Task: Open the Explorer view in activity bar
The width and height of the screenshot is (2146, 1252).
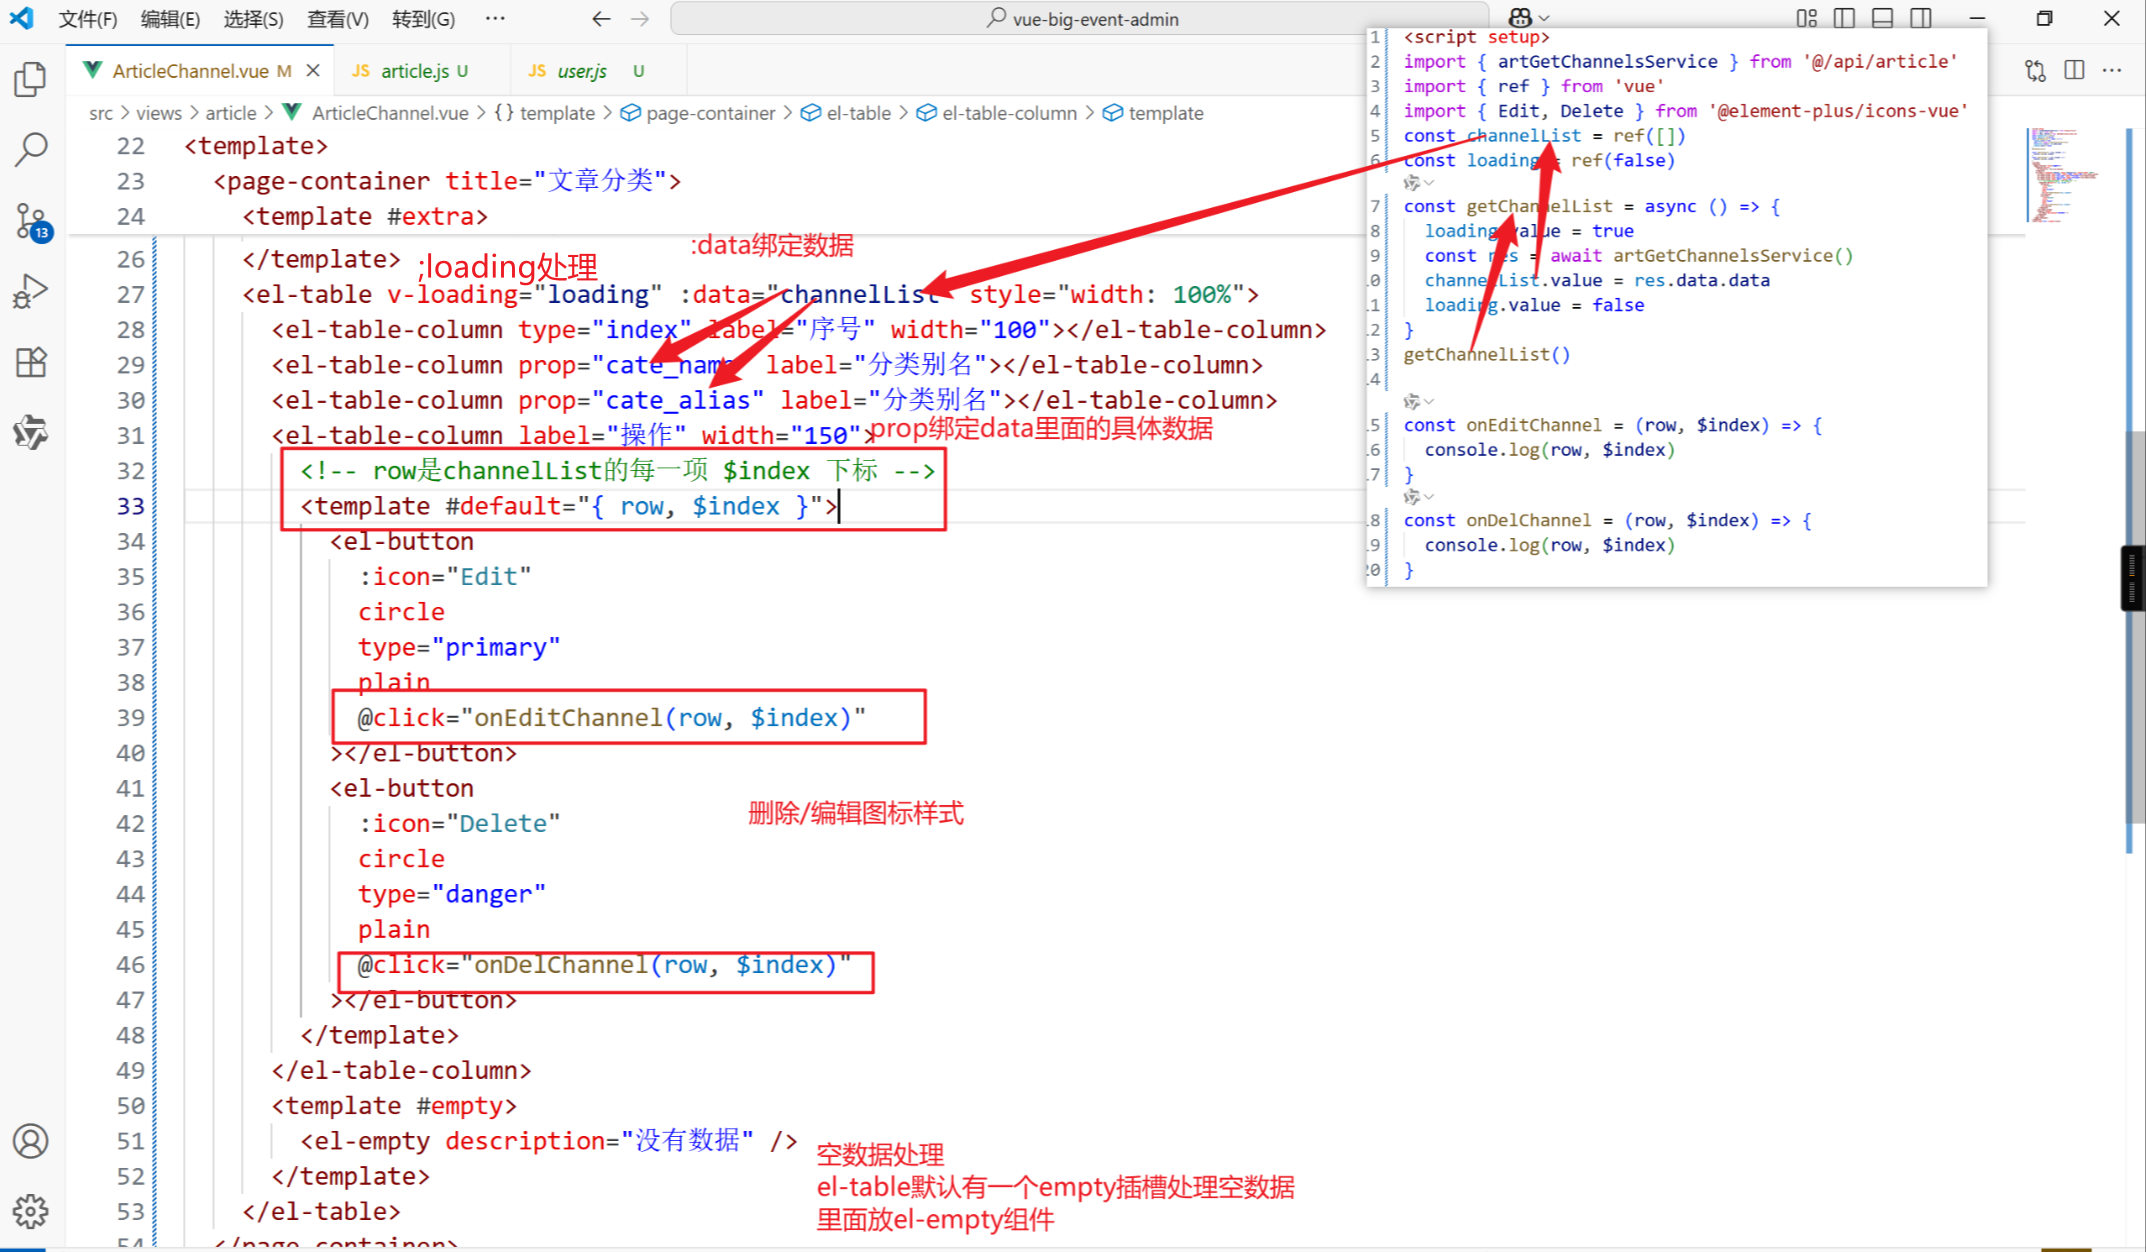Action: click(x=31, y=80)
